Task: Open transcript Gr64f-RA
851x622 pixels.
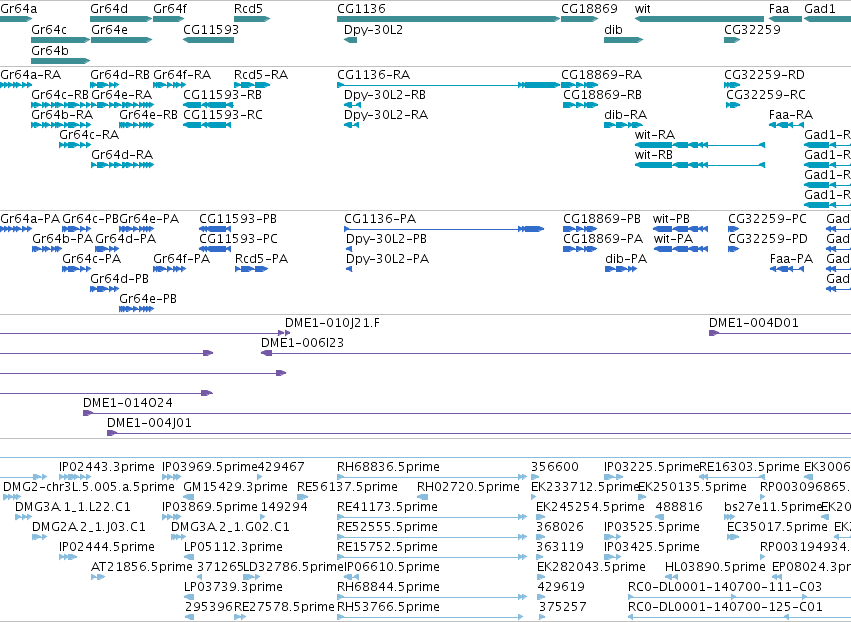Action: tap(182, 75)
